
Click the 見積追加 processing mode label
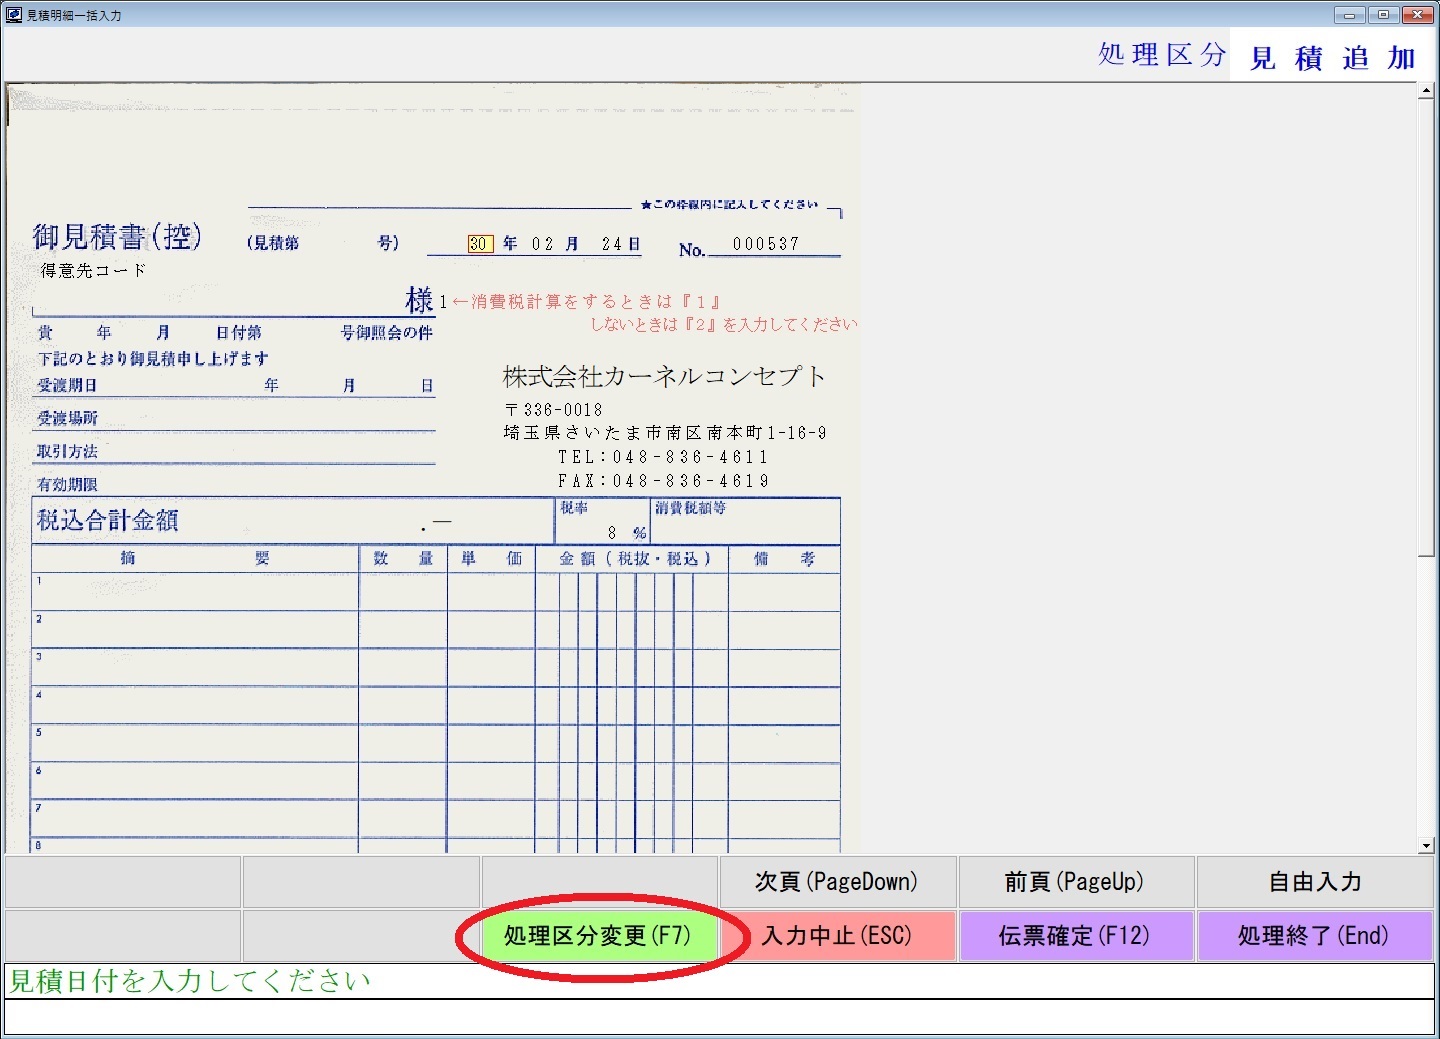1330,57
